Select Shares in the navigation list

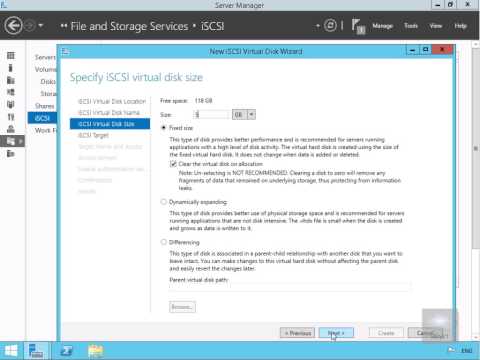click(44, 106)
